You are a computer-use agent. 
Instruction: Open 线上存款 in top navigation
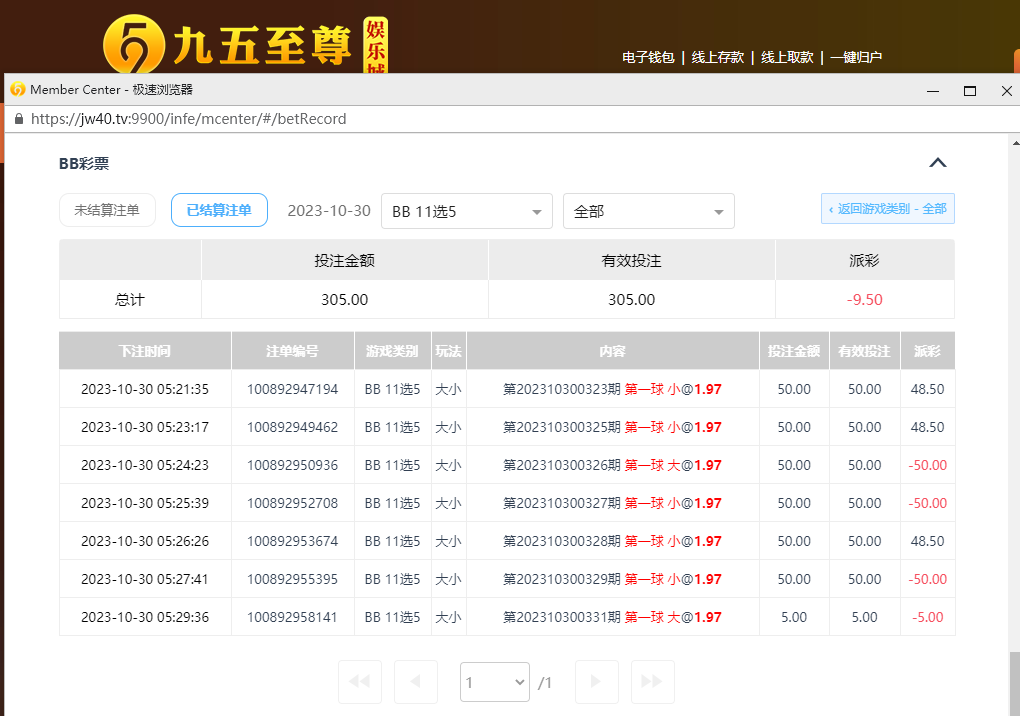tap(718, 57)
